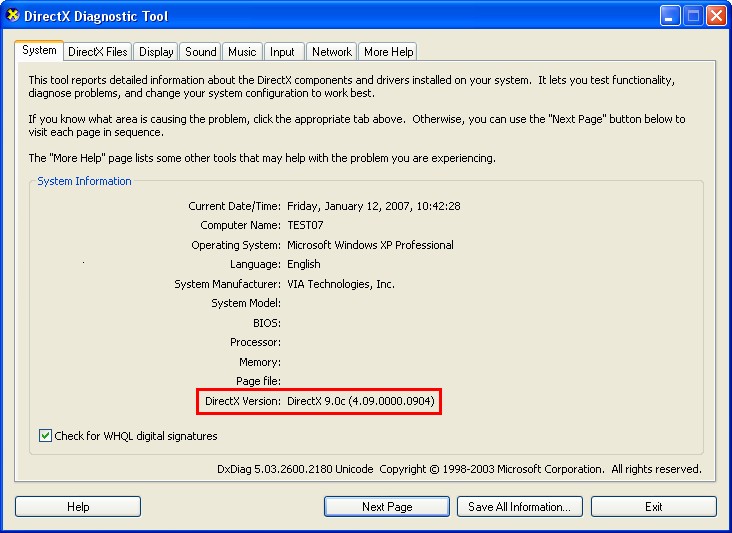This screenshot has width=732, height=533.
Task: Click the DirectX Diagnostic Tool title text
Action: [x=96, y=16]
